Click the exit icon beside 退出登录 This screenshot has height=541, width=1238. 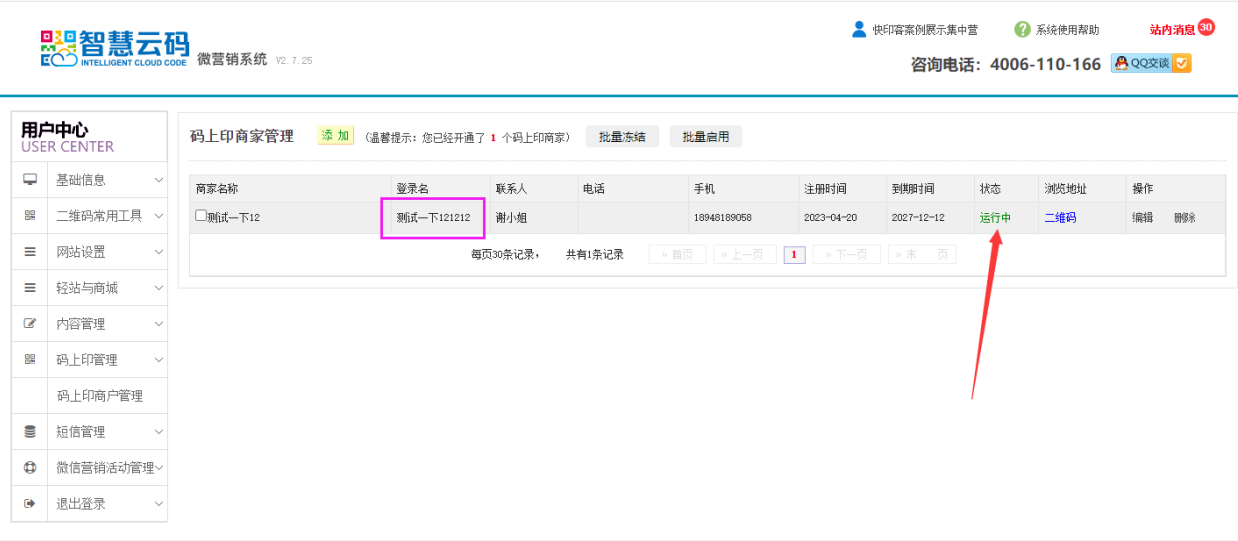click(x=30, y=504)
